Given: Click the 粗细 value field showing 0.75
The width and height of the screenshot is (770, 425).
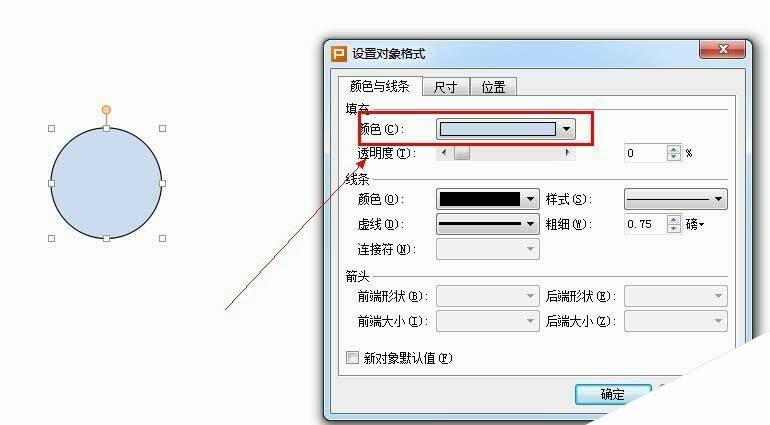Looking at the screenshot, I should 645,224.
